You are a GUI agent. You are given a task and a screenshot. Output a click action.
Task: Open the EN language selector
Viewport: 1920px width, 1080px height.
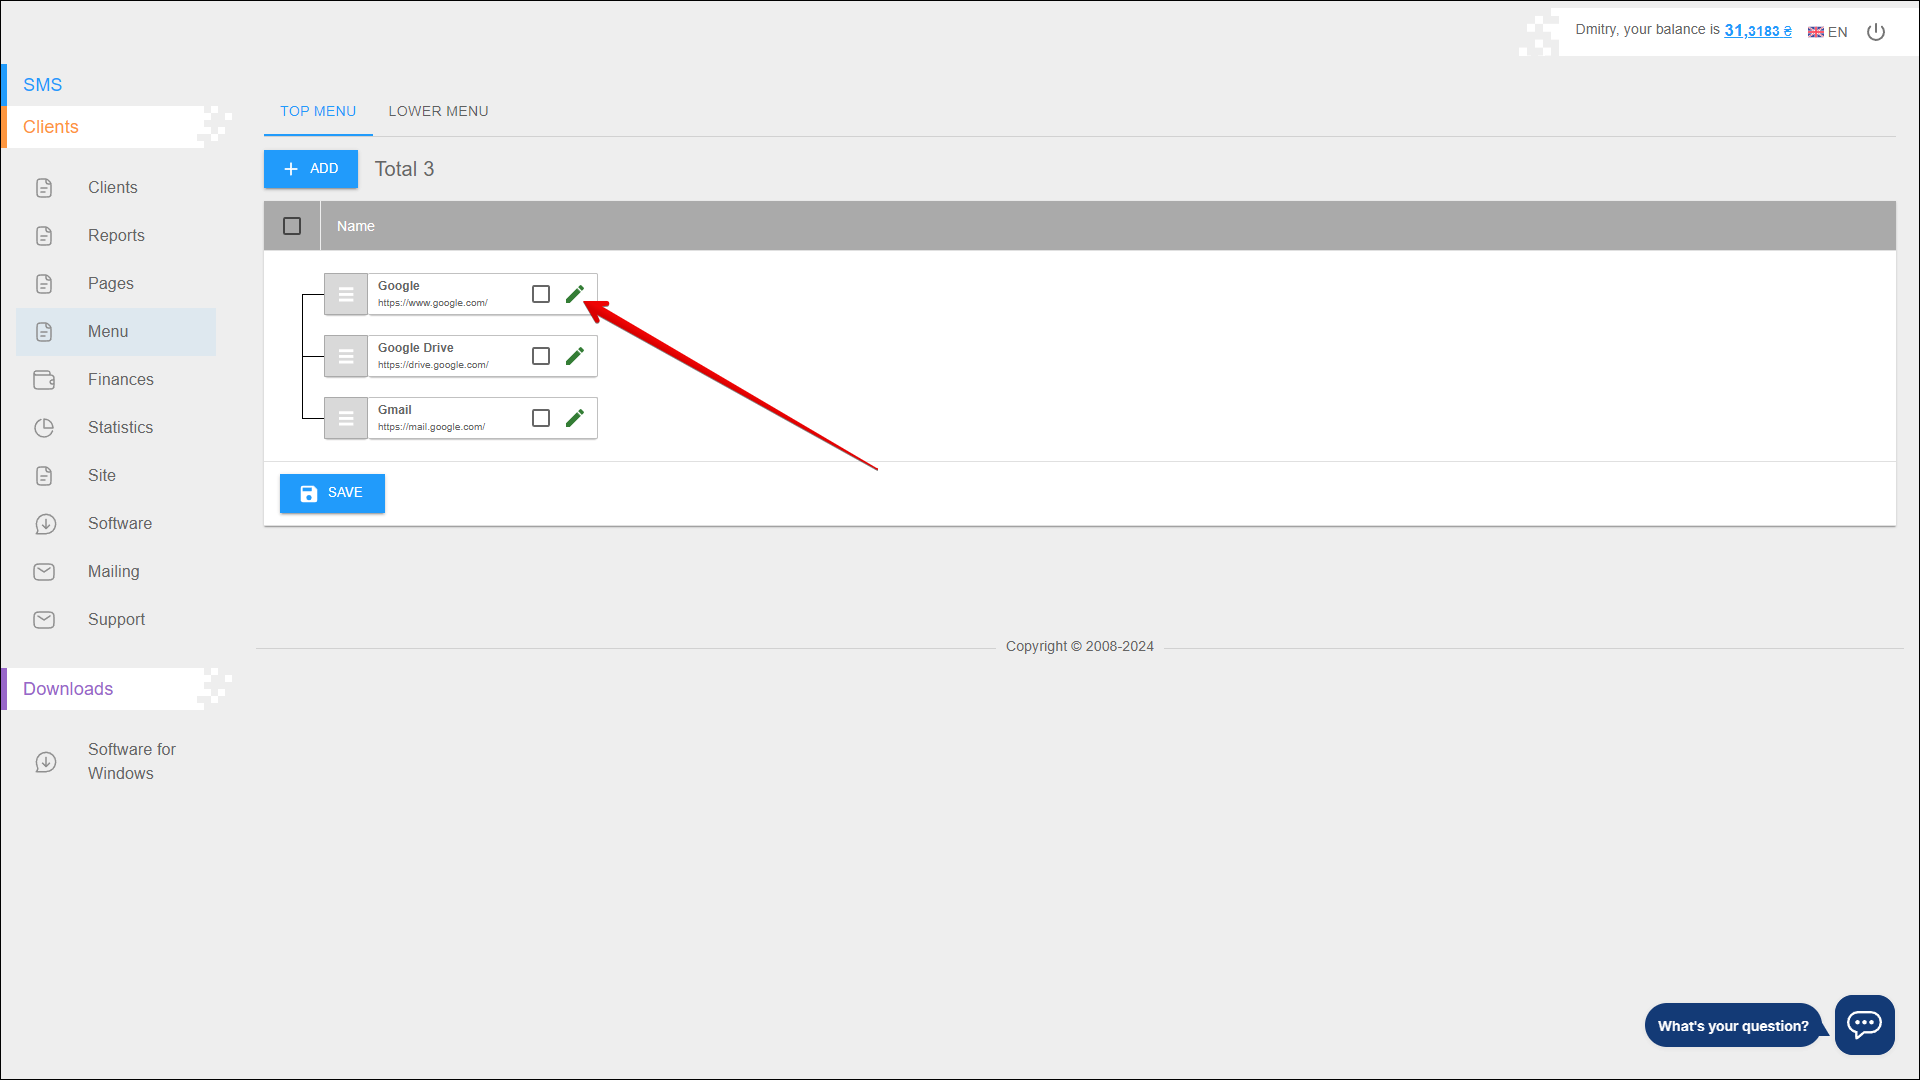[1827, 32]
